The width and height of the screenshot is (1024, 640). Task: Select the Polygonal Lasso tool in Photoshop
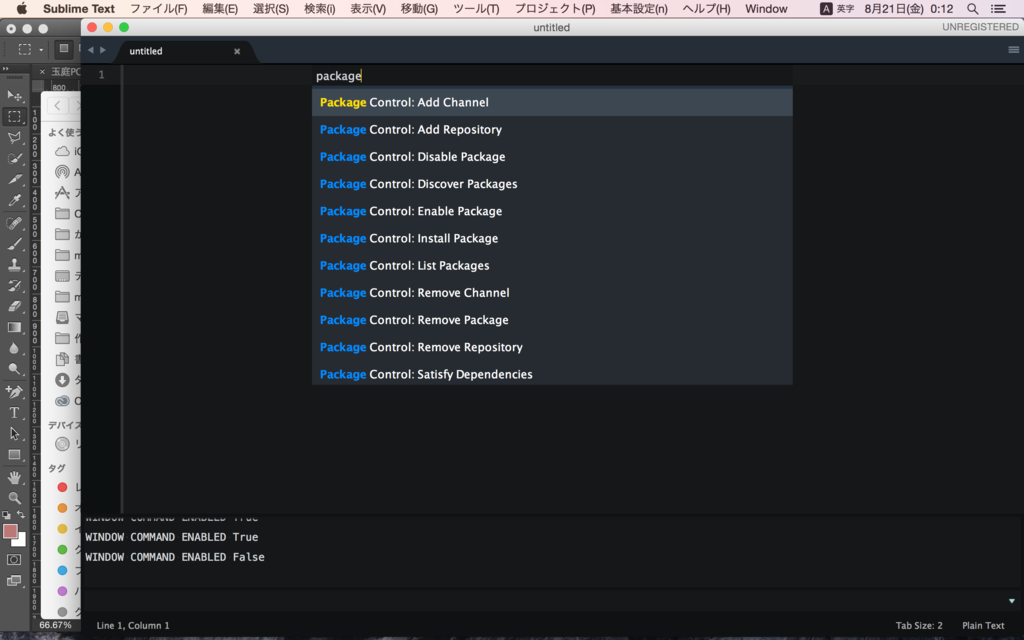point(14,138)
